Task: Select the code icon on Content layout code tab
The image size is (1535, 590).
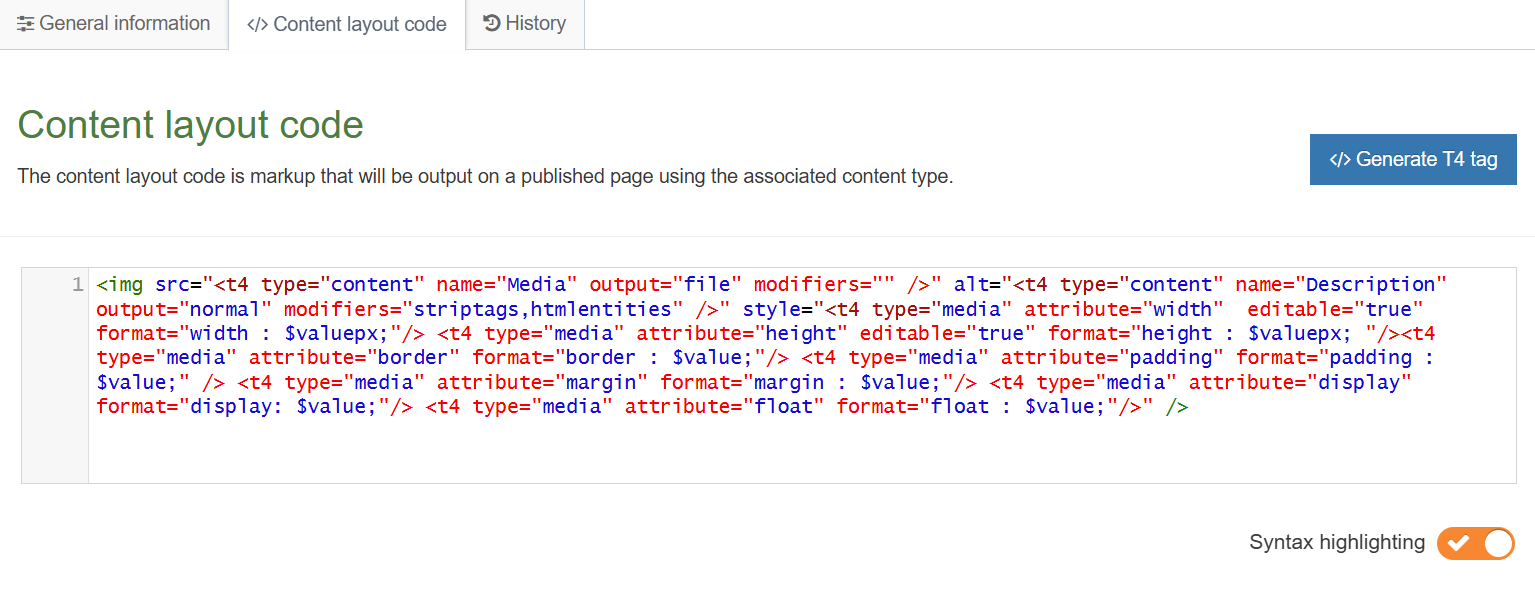Action: pyautogui.click(x=256, y=24)
